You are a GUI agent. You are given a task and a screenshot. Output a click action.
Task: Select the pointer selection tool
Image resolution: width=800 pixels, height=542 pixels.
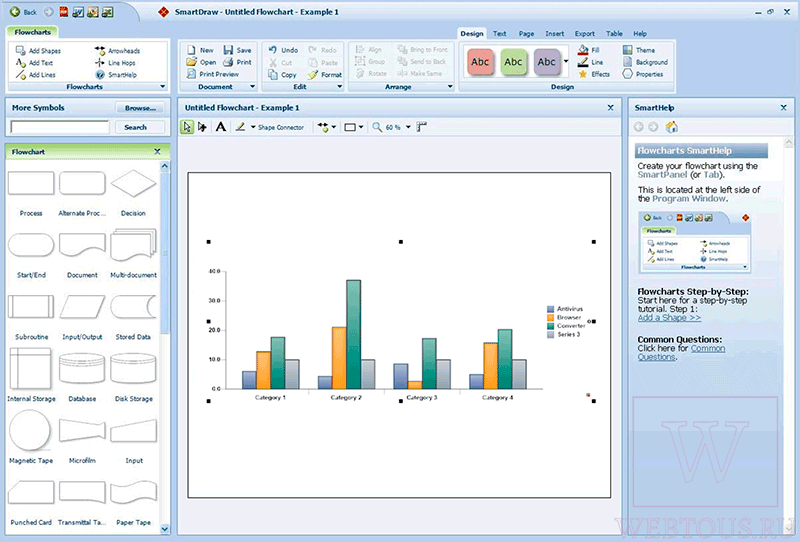coord(187,127)
